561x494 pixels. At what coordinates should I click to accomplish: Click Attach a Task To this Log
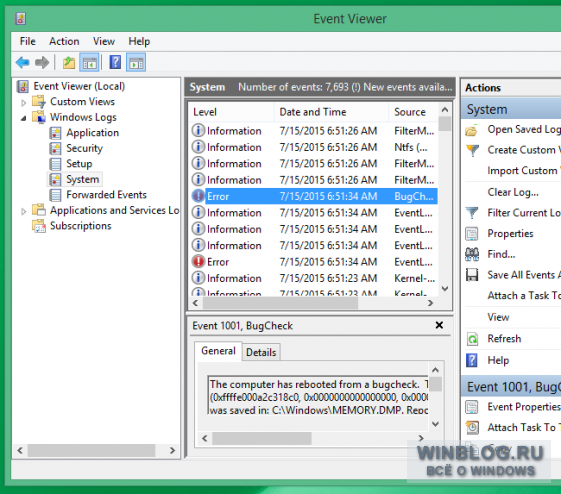(x=524, y=296)
